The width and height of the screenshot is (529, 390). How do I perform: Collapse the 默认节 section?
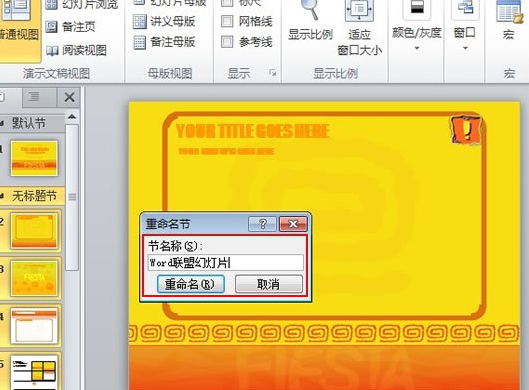[x=3, y=123]
